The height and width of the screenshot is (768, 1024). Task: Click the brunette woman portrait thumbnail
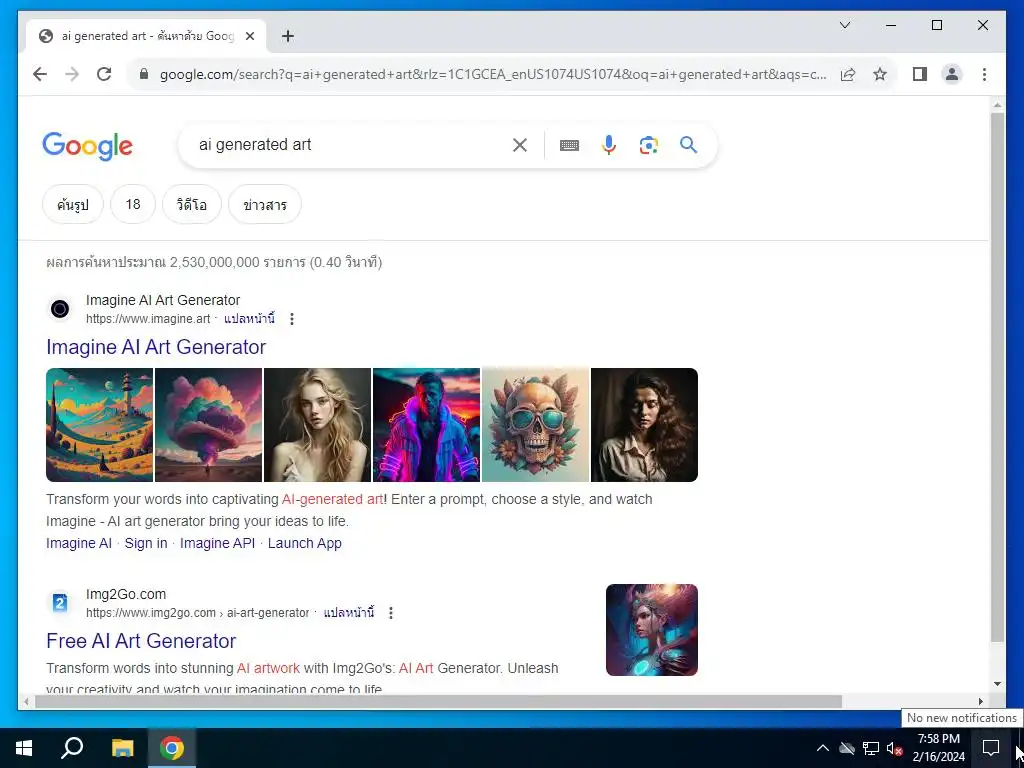tap(645, 425)
